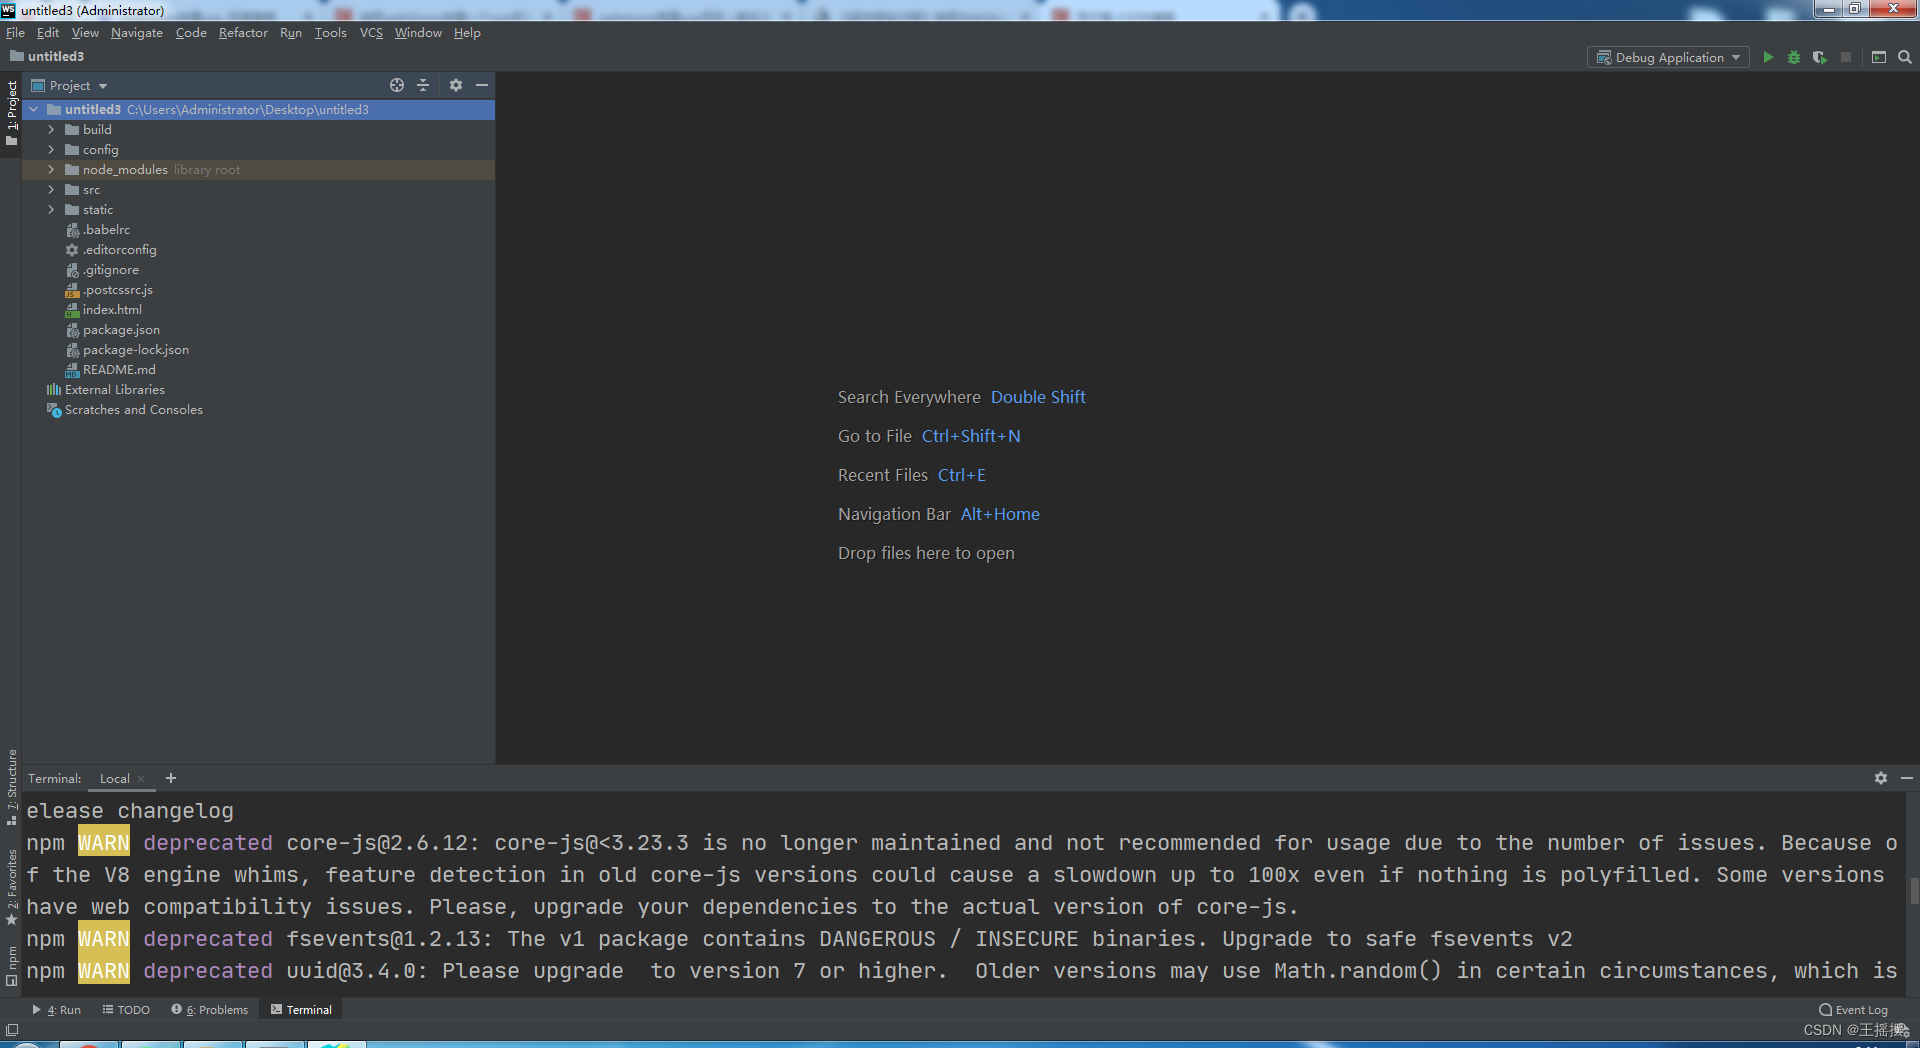Viewport: 1920px width, 1048px height.
Task: Click the Double Shift shortcut link
Action: [1037, 397]
